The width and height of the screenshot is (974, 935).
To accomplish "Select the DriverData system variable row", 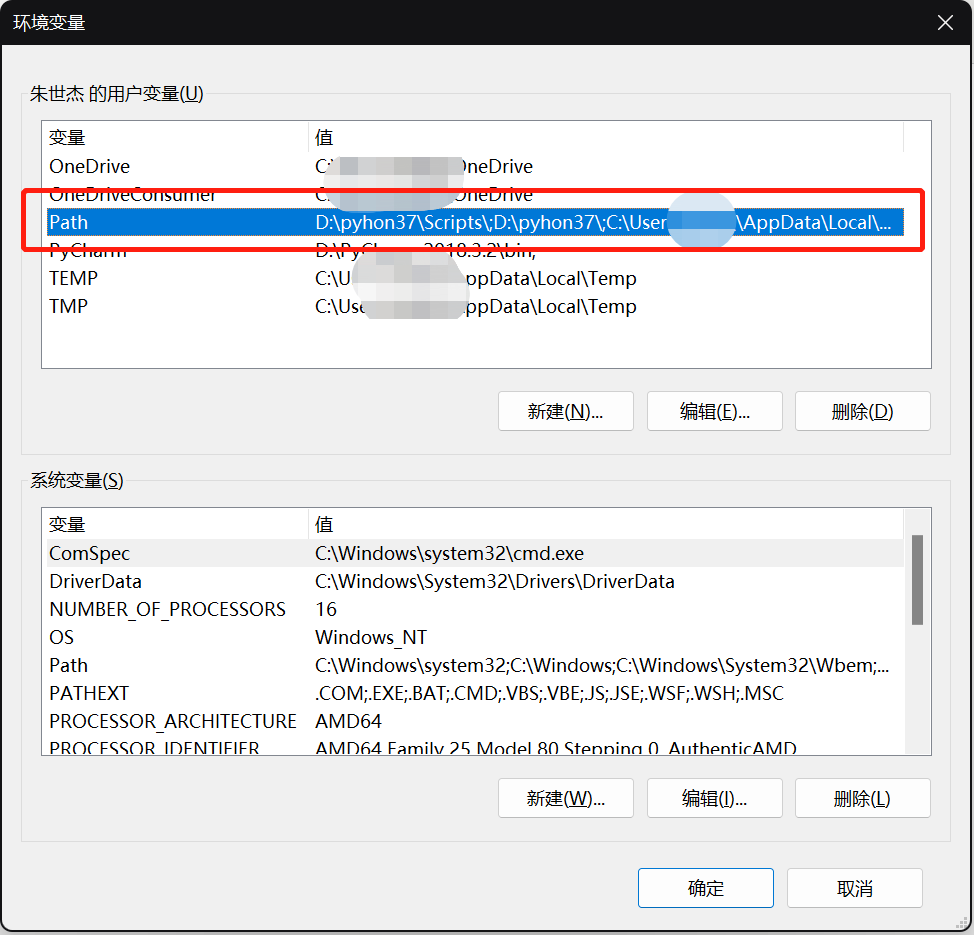I will (x=475, y=581).
